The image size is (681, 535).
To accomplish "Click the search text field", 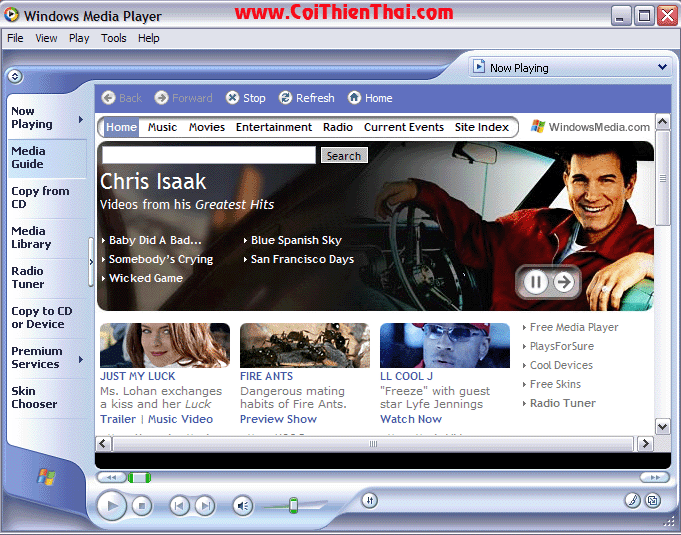I will point(209,155).
